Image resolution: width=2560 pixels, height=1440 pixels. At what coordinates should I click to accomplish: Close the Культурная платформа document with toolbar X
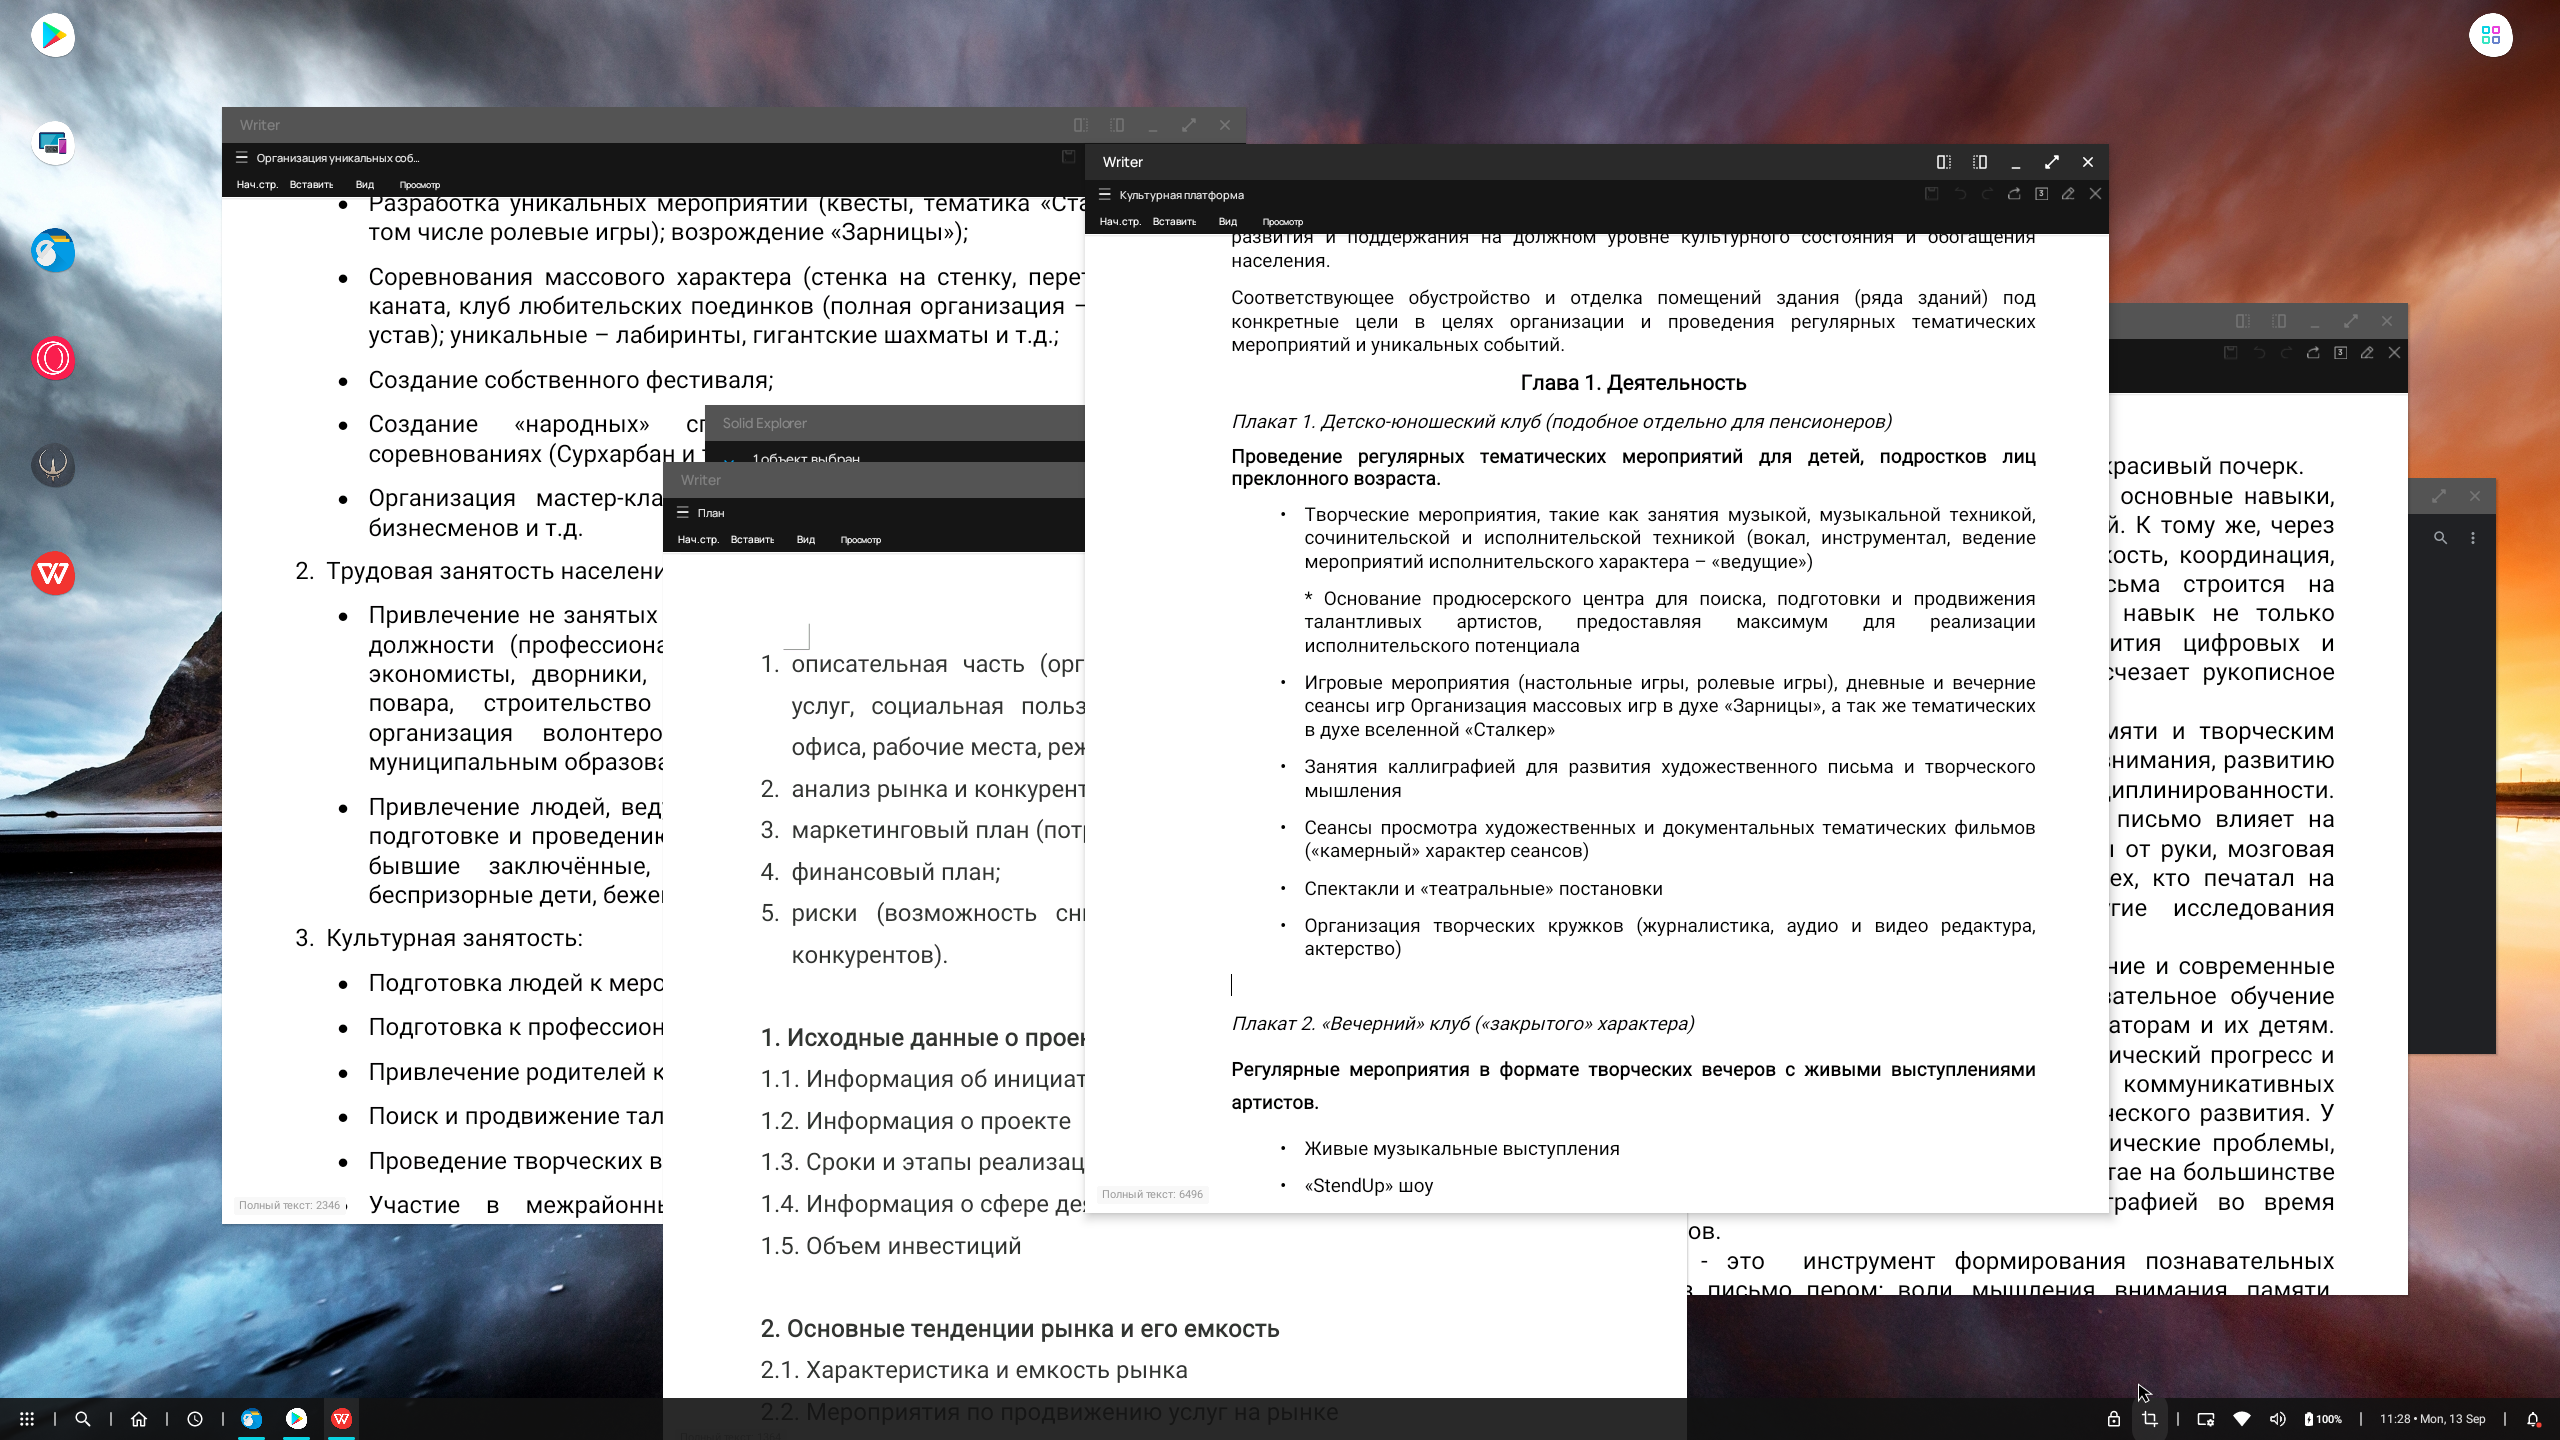[x=2095, y=194]
